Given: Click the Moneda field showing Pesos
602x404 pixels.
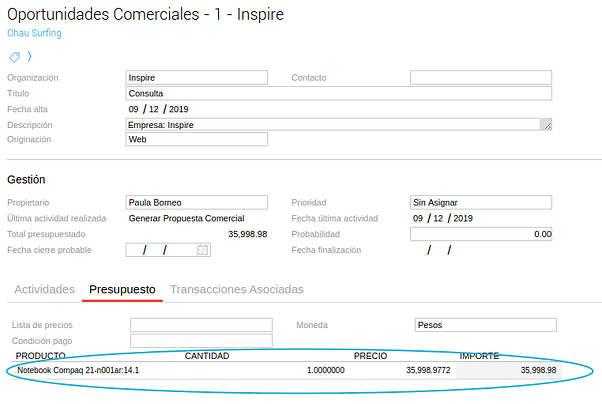Looking at the screenshot, I should click(x=485, y=325).
